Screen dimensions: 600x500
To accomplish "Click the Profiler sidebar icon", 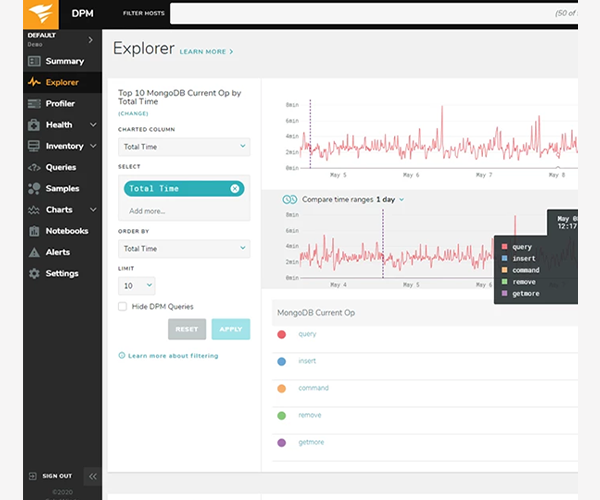I will point(34,104).
